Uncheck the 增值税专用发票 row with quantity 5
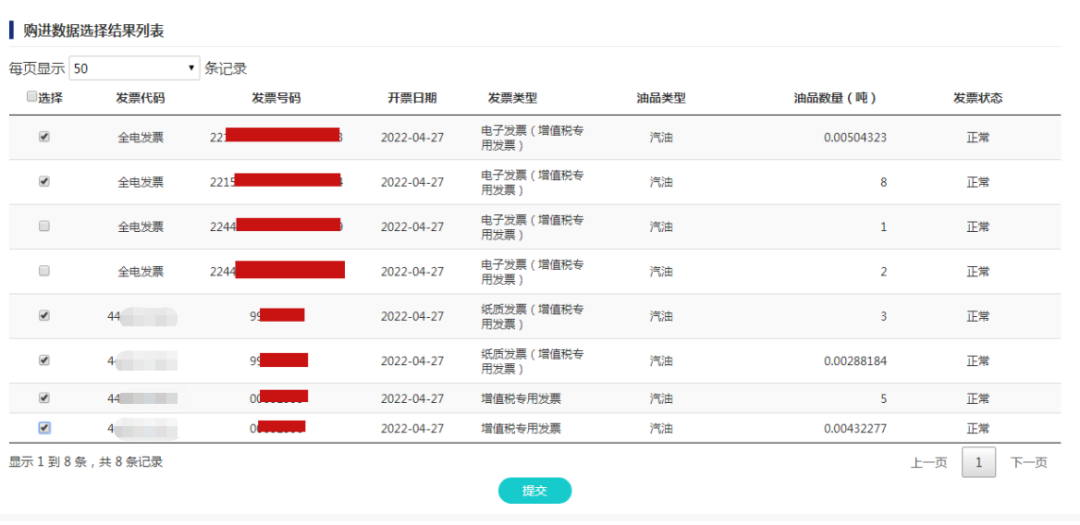The width and height of the screenshot is (1080, 525). point(44,398)
